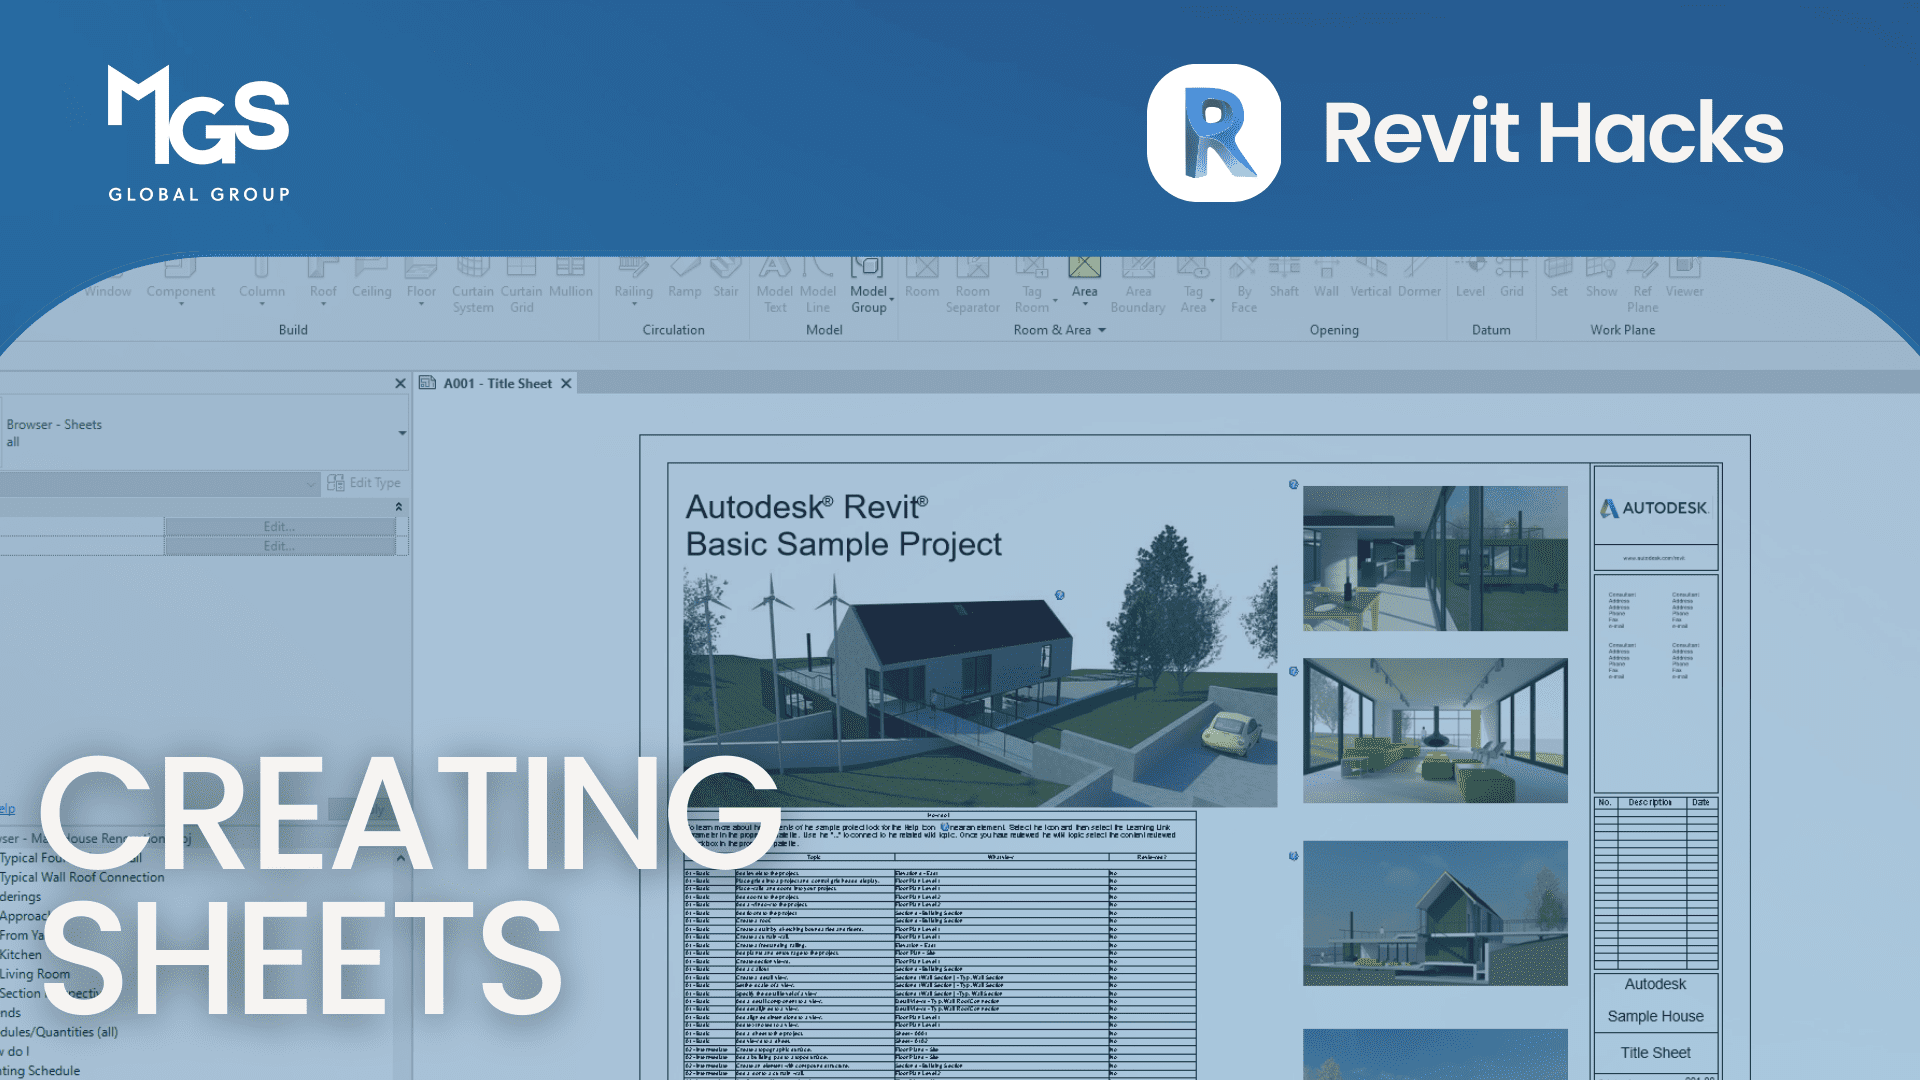This screenshot has height=1080, width=1920.
Task: Switch to A001 - Title Sheet tab
Action: coord(497,383)
